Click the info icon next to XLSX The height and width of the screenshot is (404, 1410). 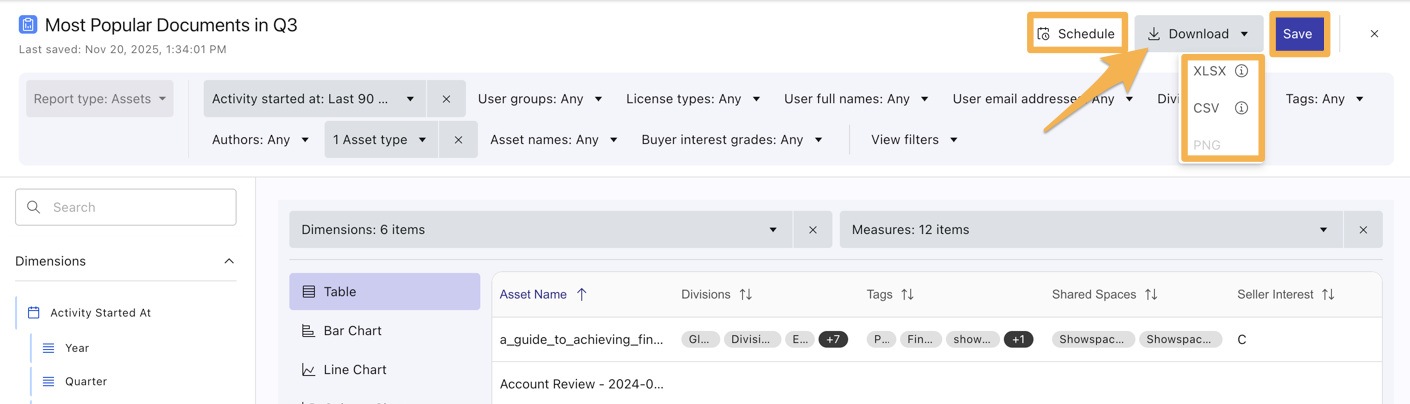[1241, 71]
